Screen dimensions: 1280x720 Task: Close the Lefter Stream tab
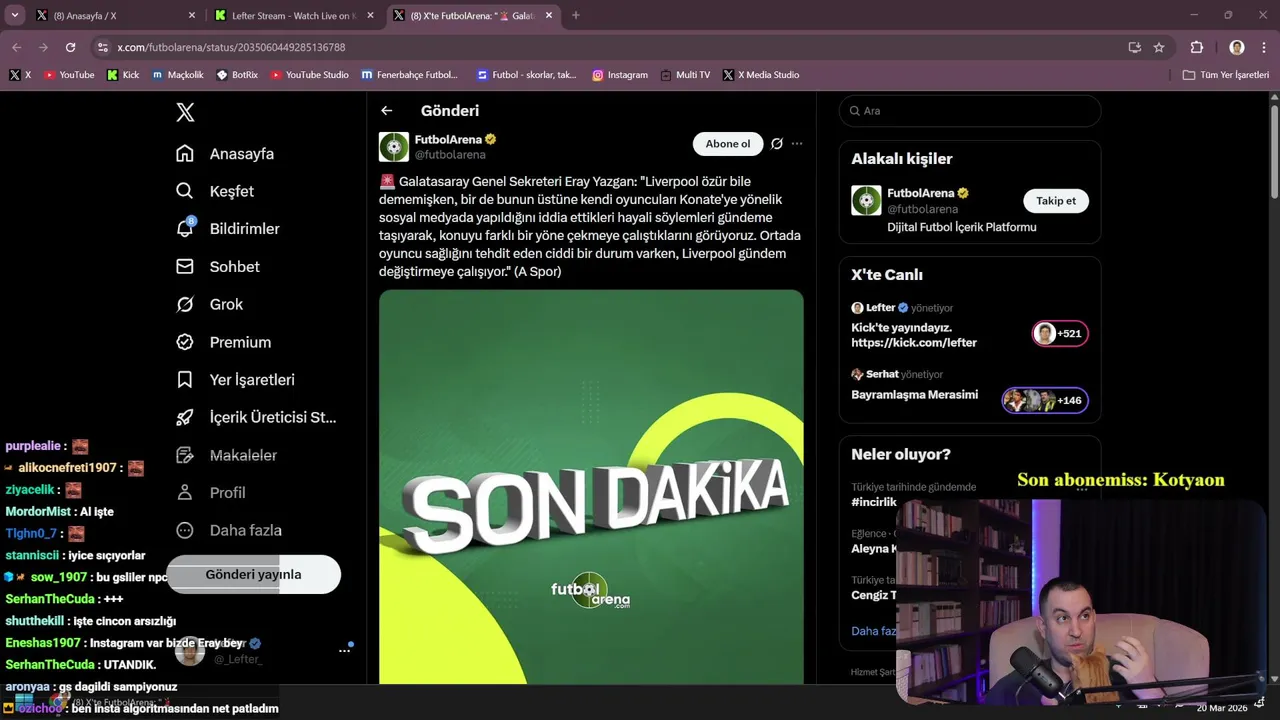coord(370,16)
